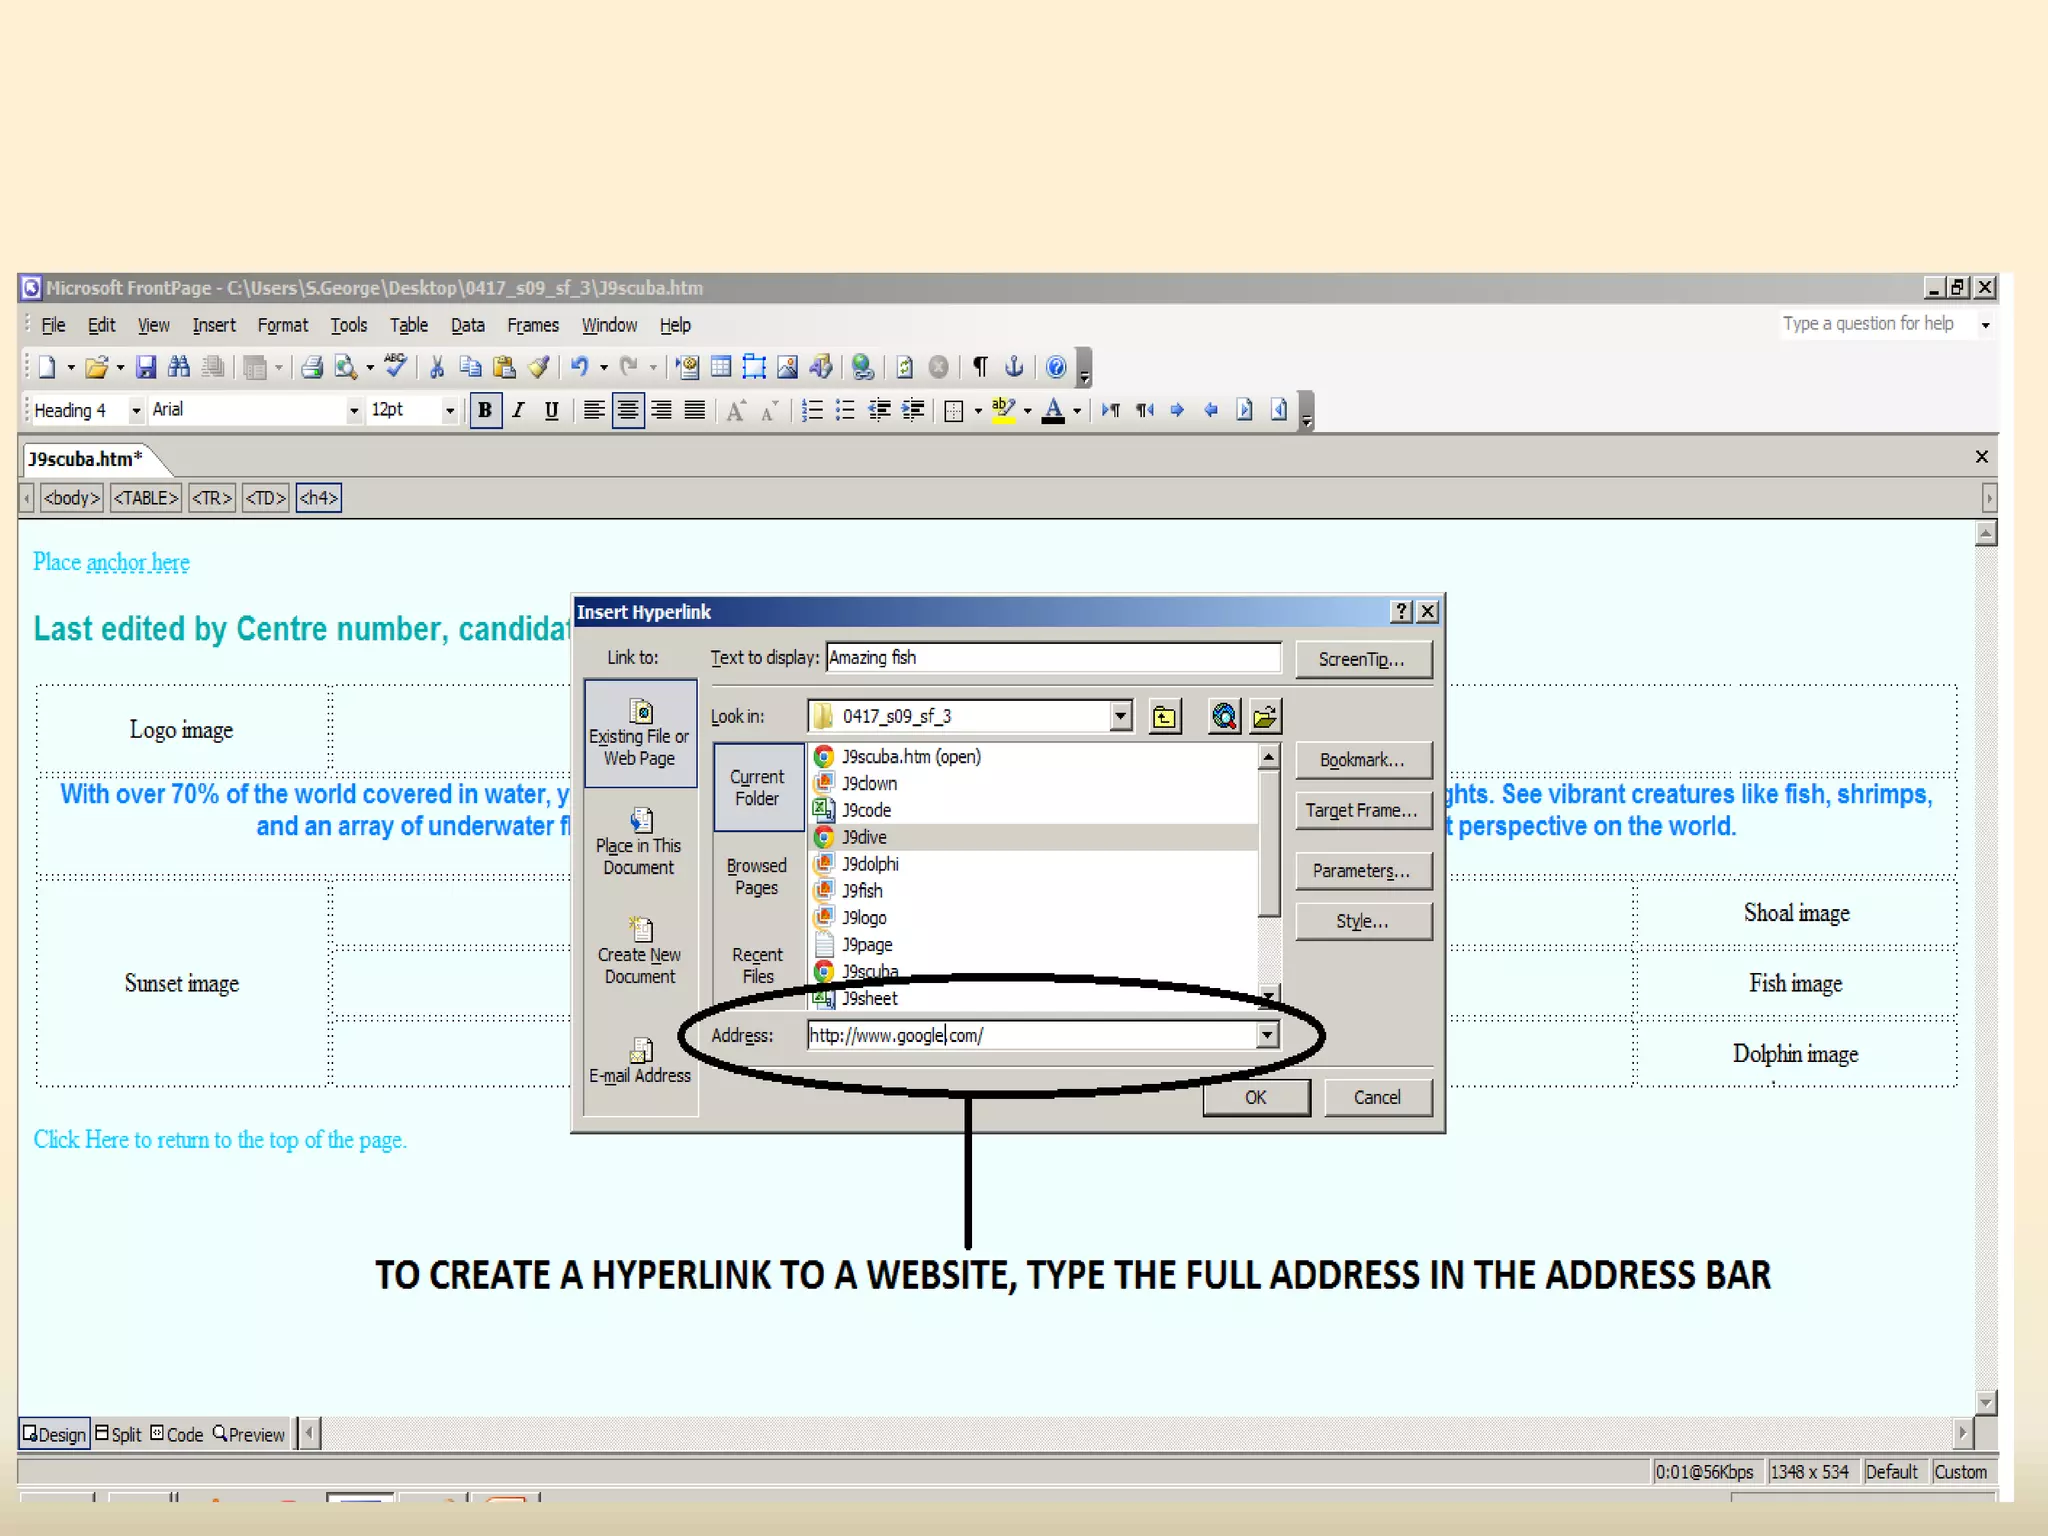This screenshot has height=1536, width=2048.
Task: Toggle Show All paragraph marks
Action: pyautogui.click(x=981, y=367)
